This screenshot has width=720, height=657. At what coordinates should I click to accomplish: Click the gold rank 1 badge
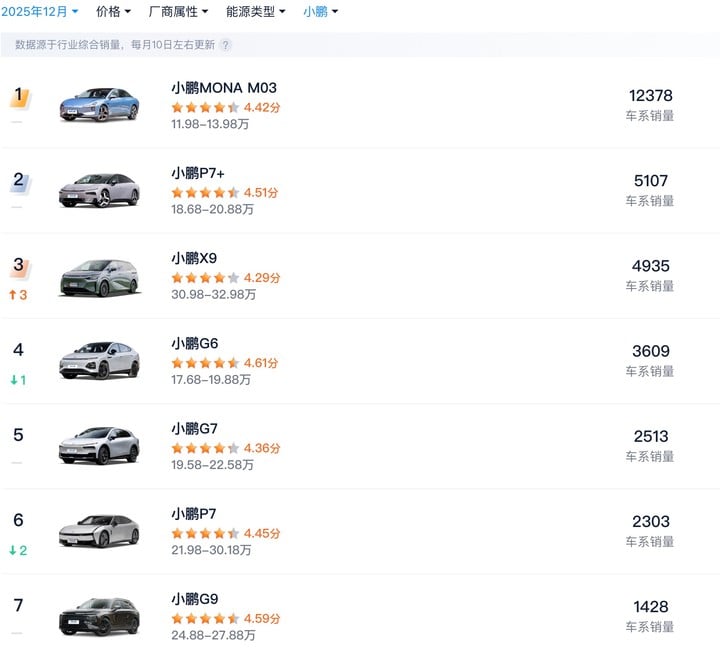(18, 97)
